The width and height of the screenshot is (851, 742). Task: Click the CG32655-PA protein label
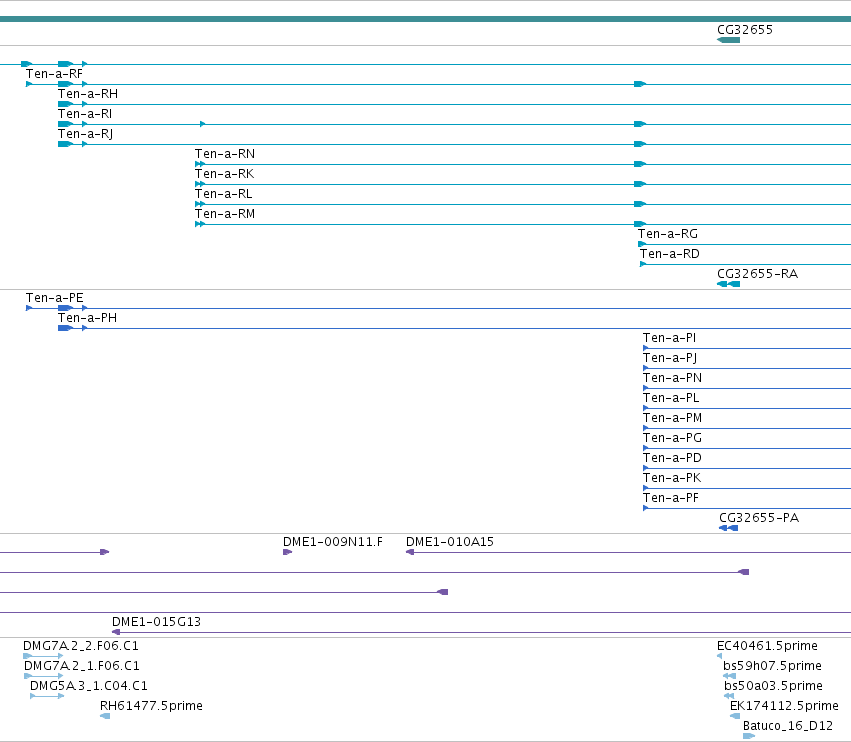point(759,518)
